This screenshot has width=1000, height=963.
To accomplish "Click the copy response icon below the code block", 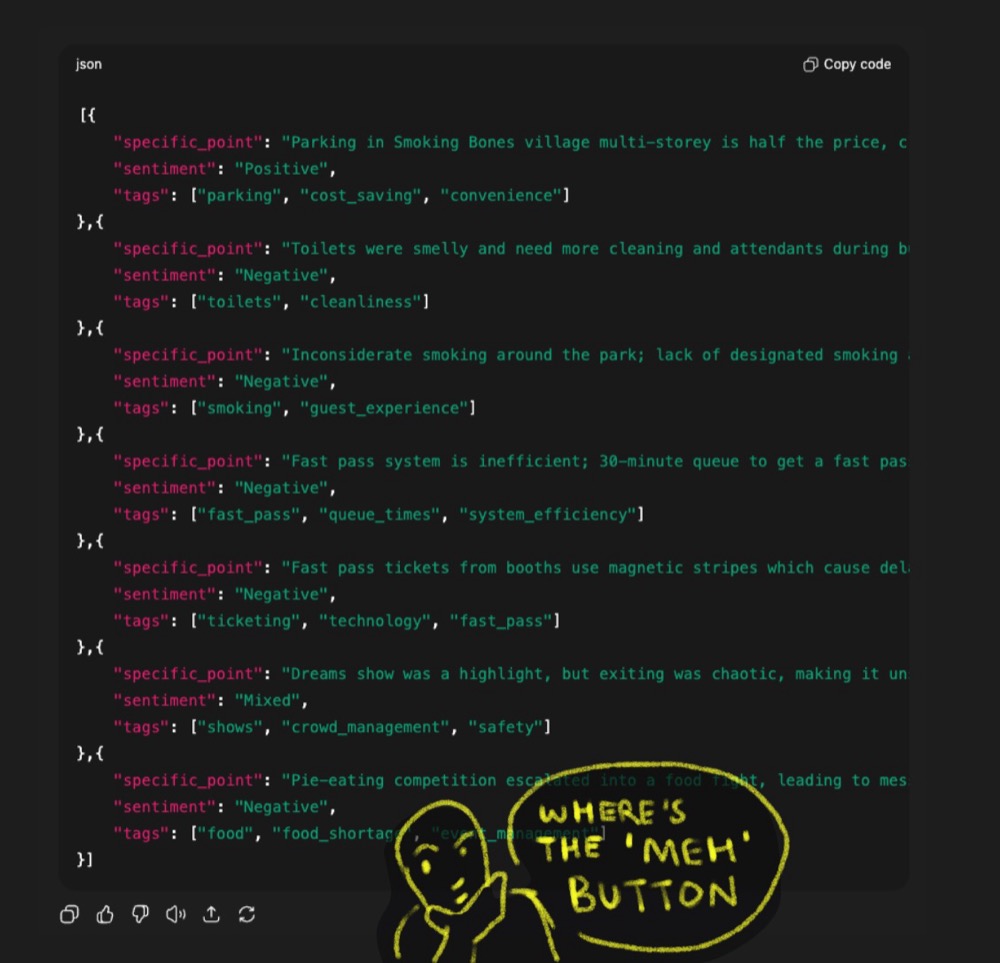I will pos(69,914).
